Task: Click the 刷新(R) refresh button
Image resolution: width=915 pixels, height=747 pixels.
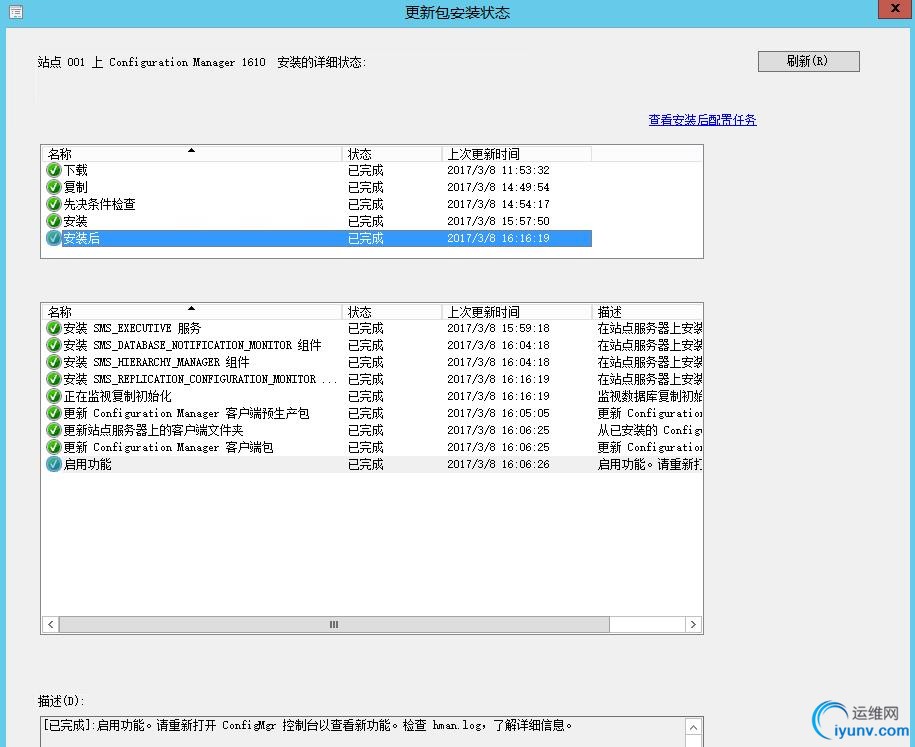Action: 808,61
